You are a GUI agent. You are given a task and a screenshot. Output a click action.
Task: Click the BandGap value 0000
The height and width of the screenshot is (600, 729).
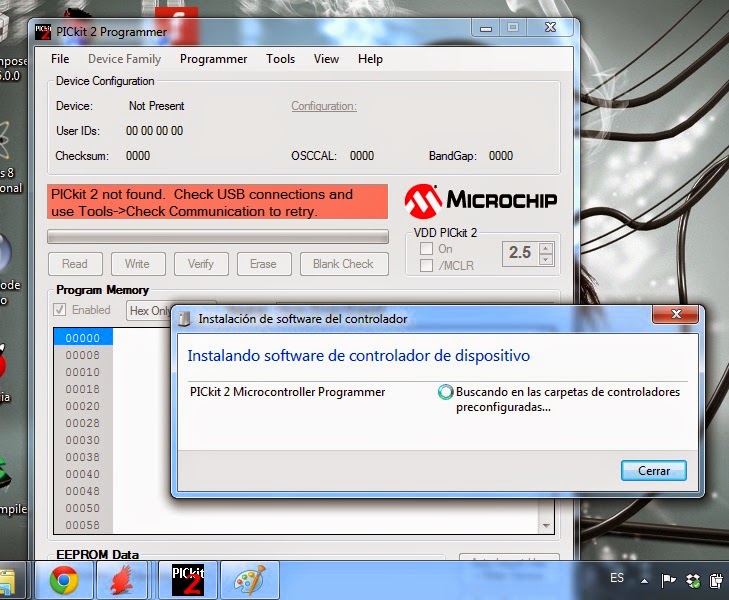(x=501, y=156)
